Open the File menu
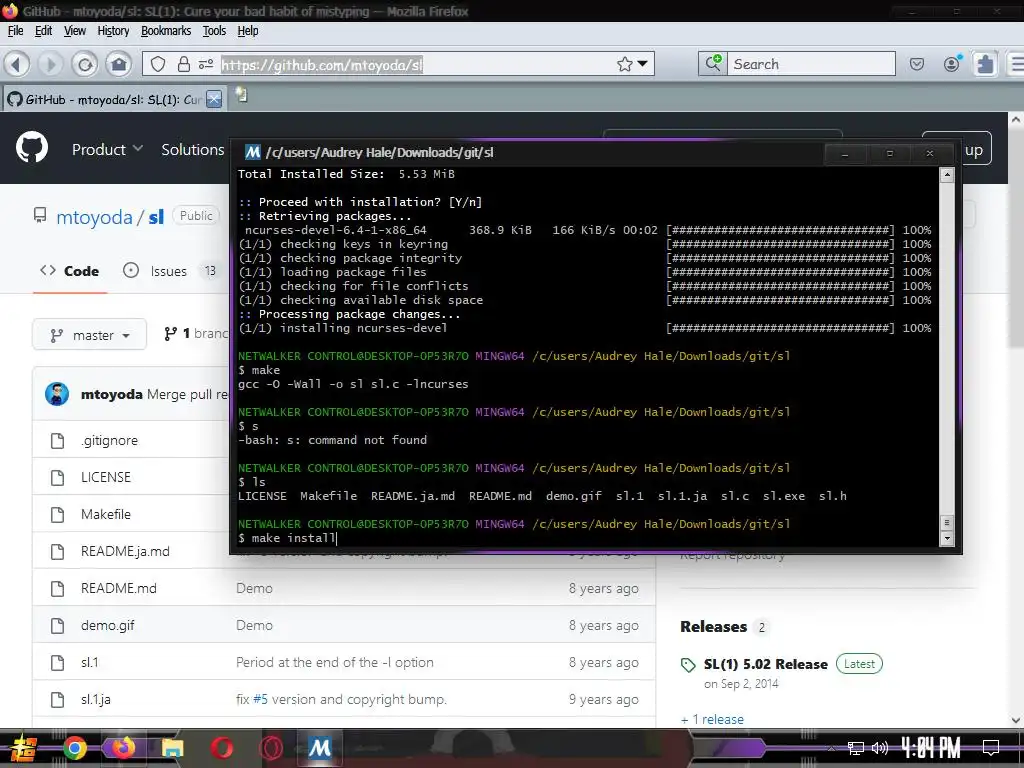 coord(15,31)
